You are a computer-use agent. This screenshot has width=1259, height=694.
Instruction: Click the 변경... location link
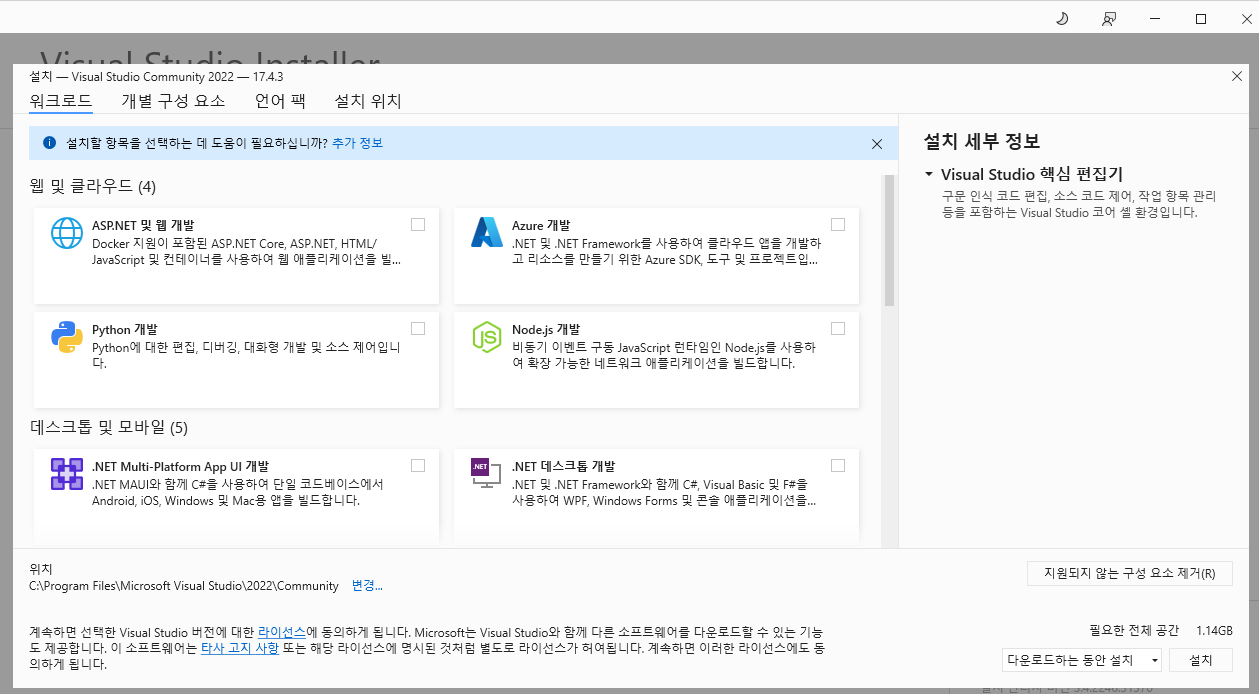367,585
